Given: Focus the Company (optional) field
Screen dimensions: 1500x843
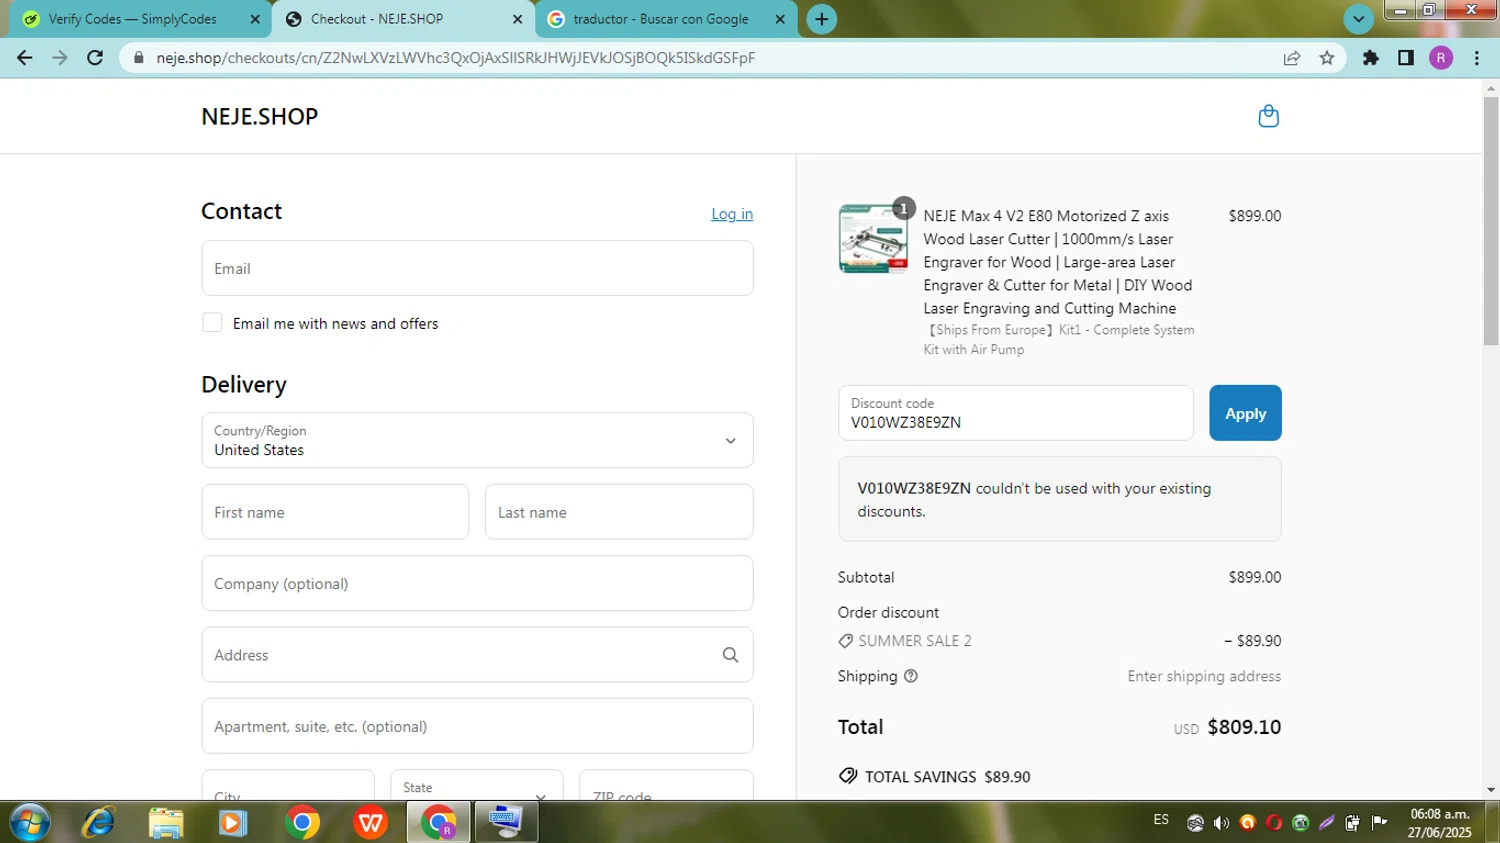Looking at the screenshot, I should tap(477, 583).
